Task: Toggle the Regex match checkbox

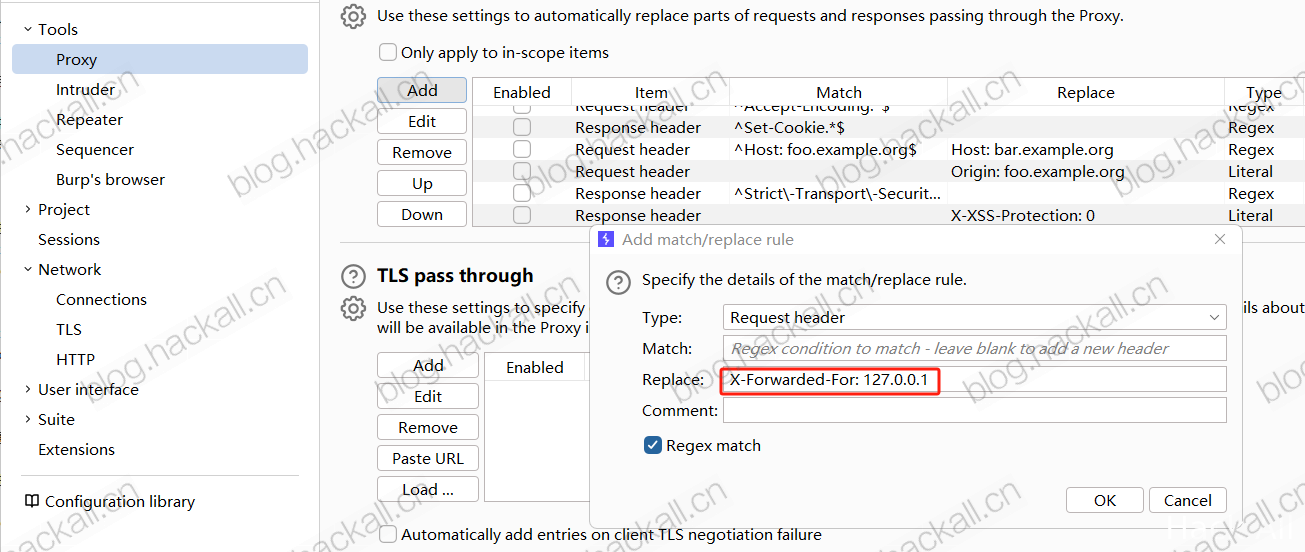Action: tap(653, 445)
